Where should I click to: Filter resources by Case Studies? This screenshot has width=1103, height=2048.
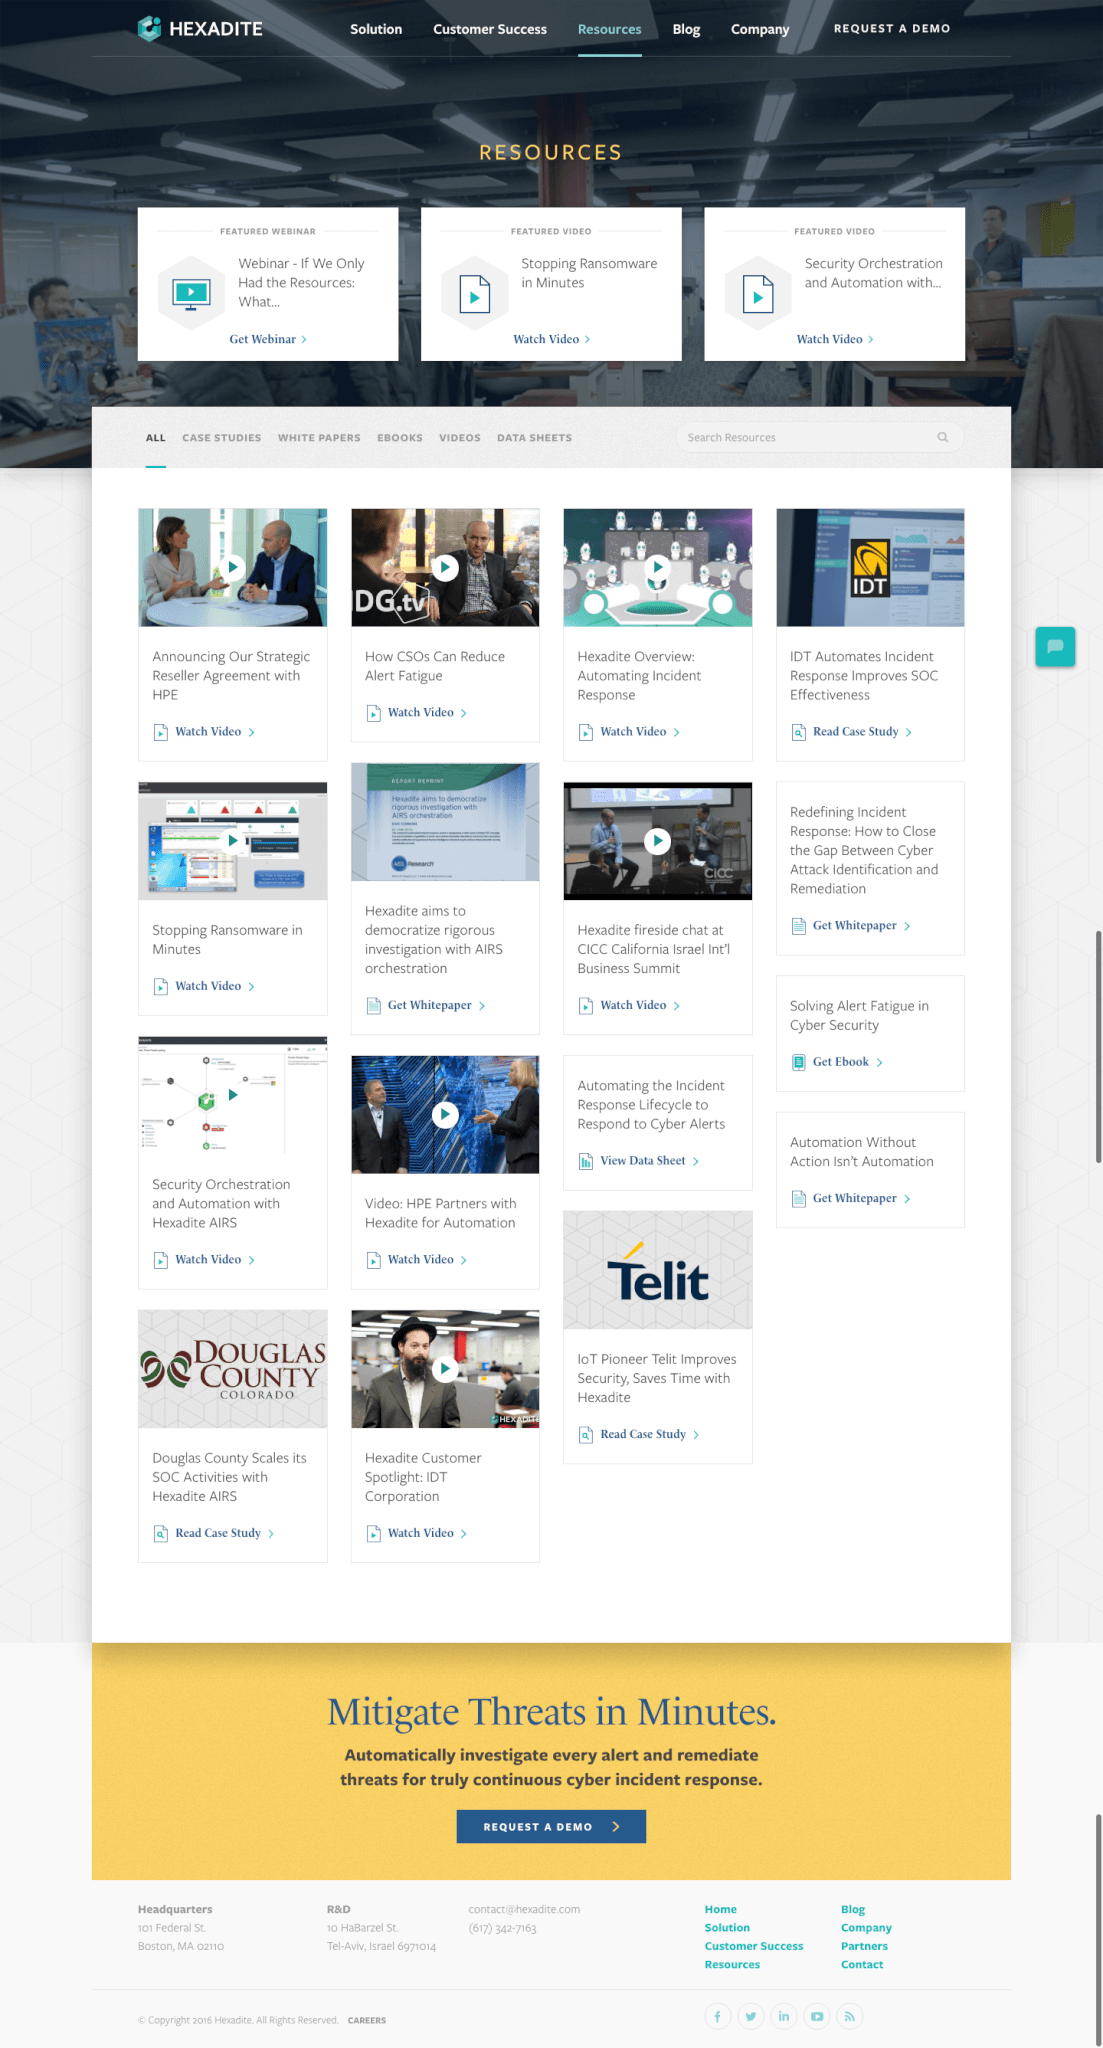coord(222,438)
